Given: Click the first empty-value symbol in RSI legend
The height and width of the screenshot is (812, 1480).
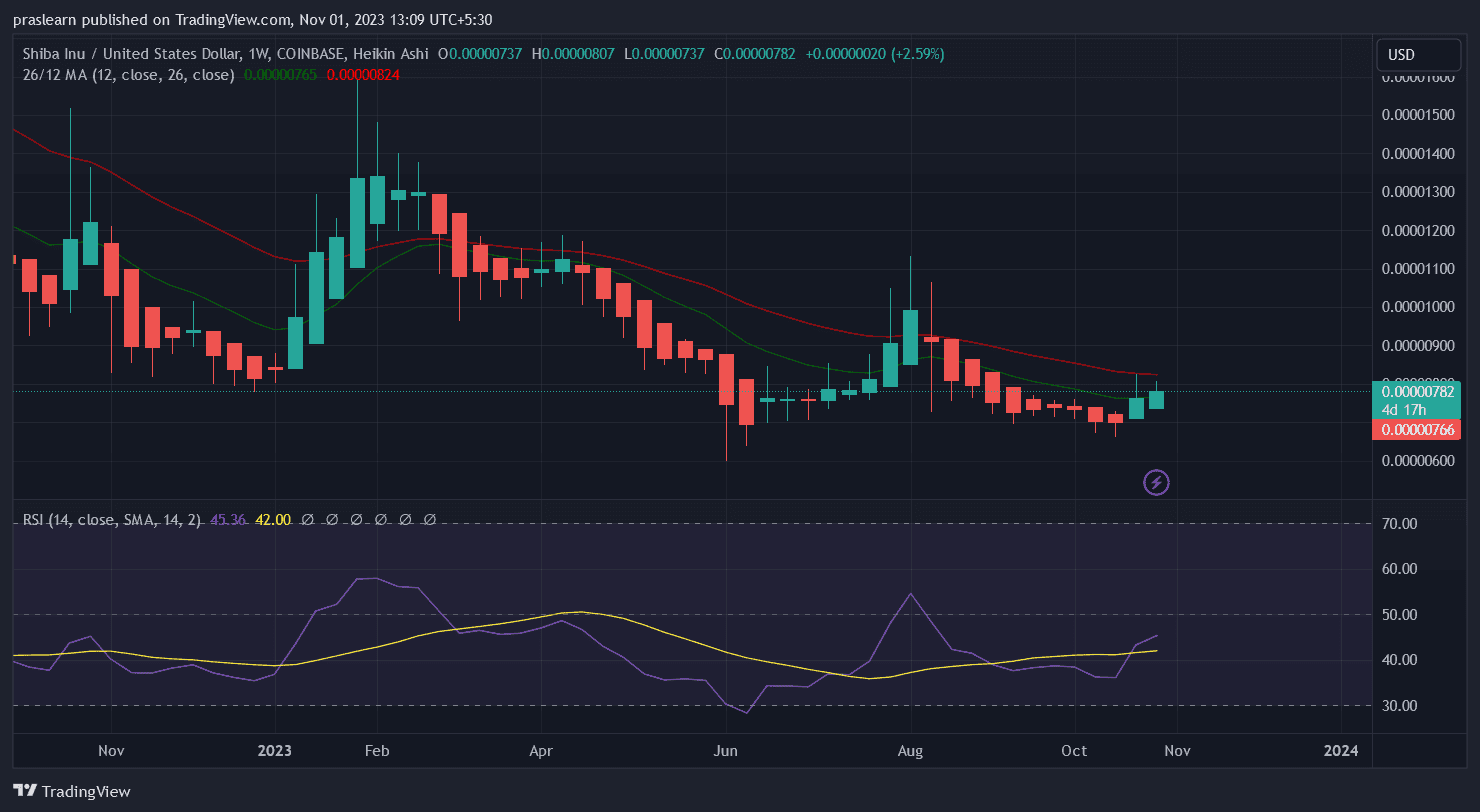Looking at the screenshot, I should [x=308, y=520].
